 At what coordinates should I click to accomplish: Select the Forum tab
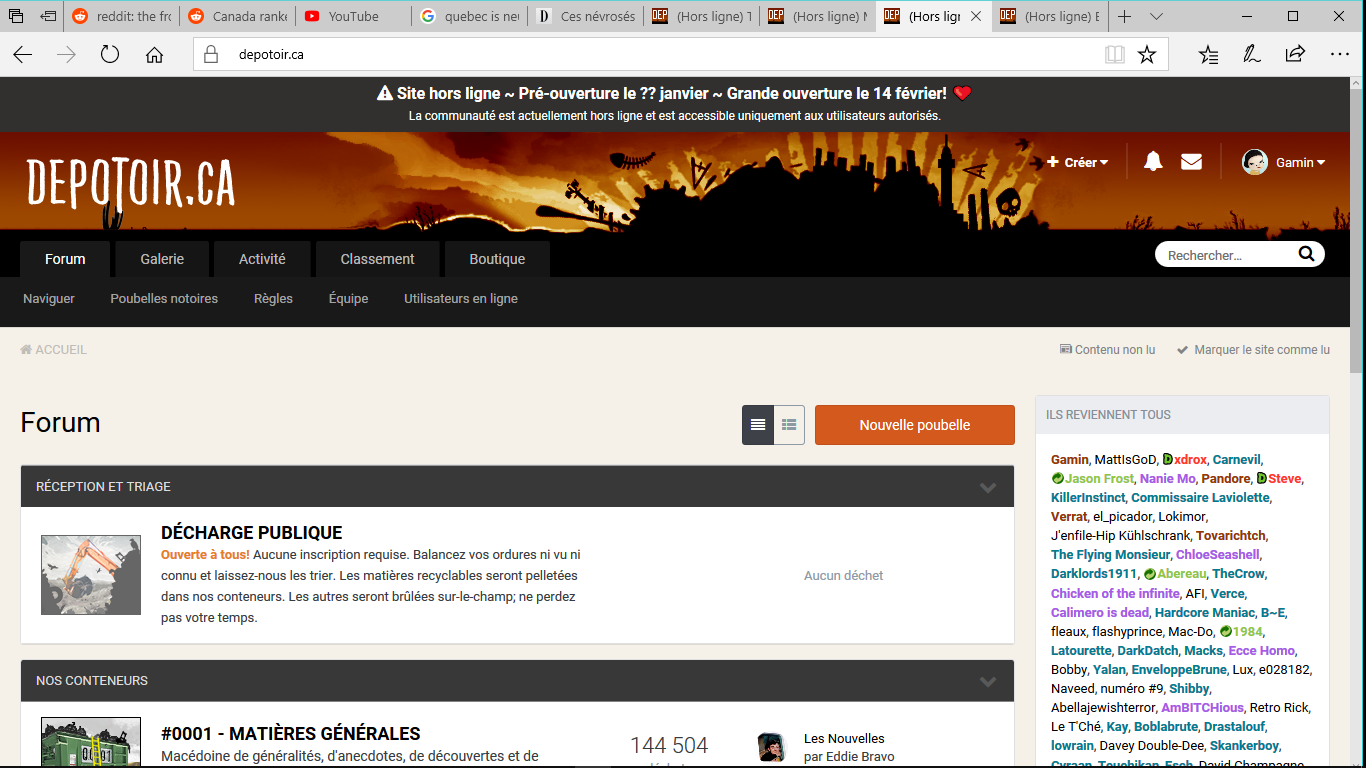(x=65, y=259)
